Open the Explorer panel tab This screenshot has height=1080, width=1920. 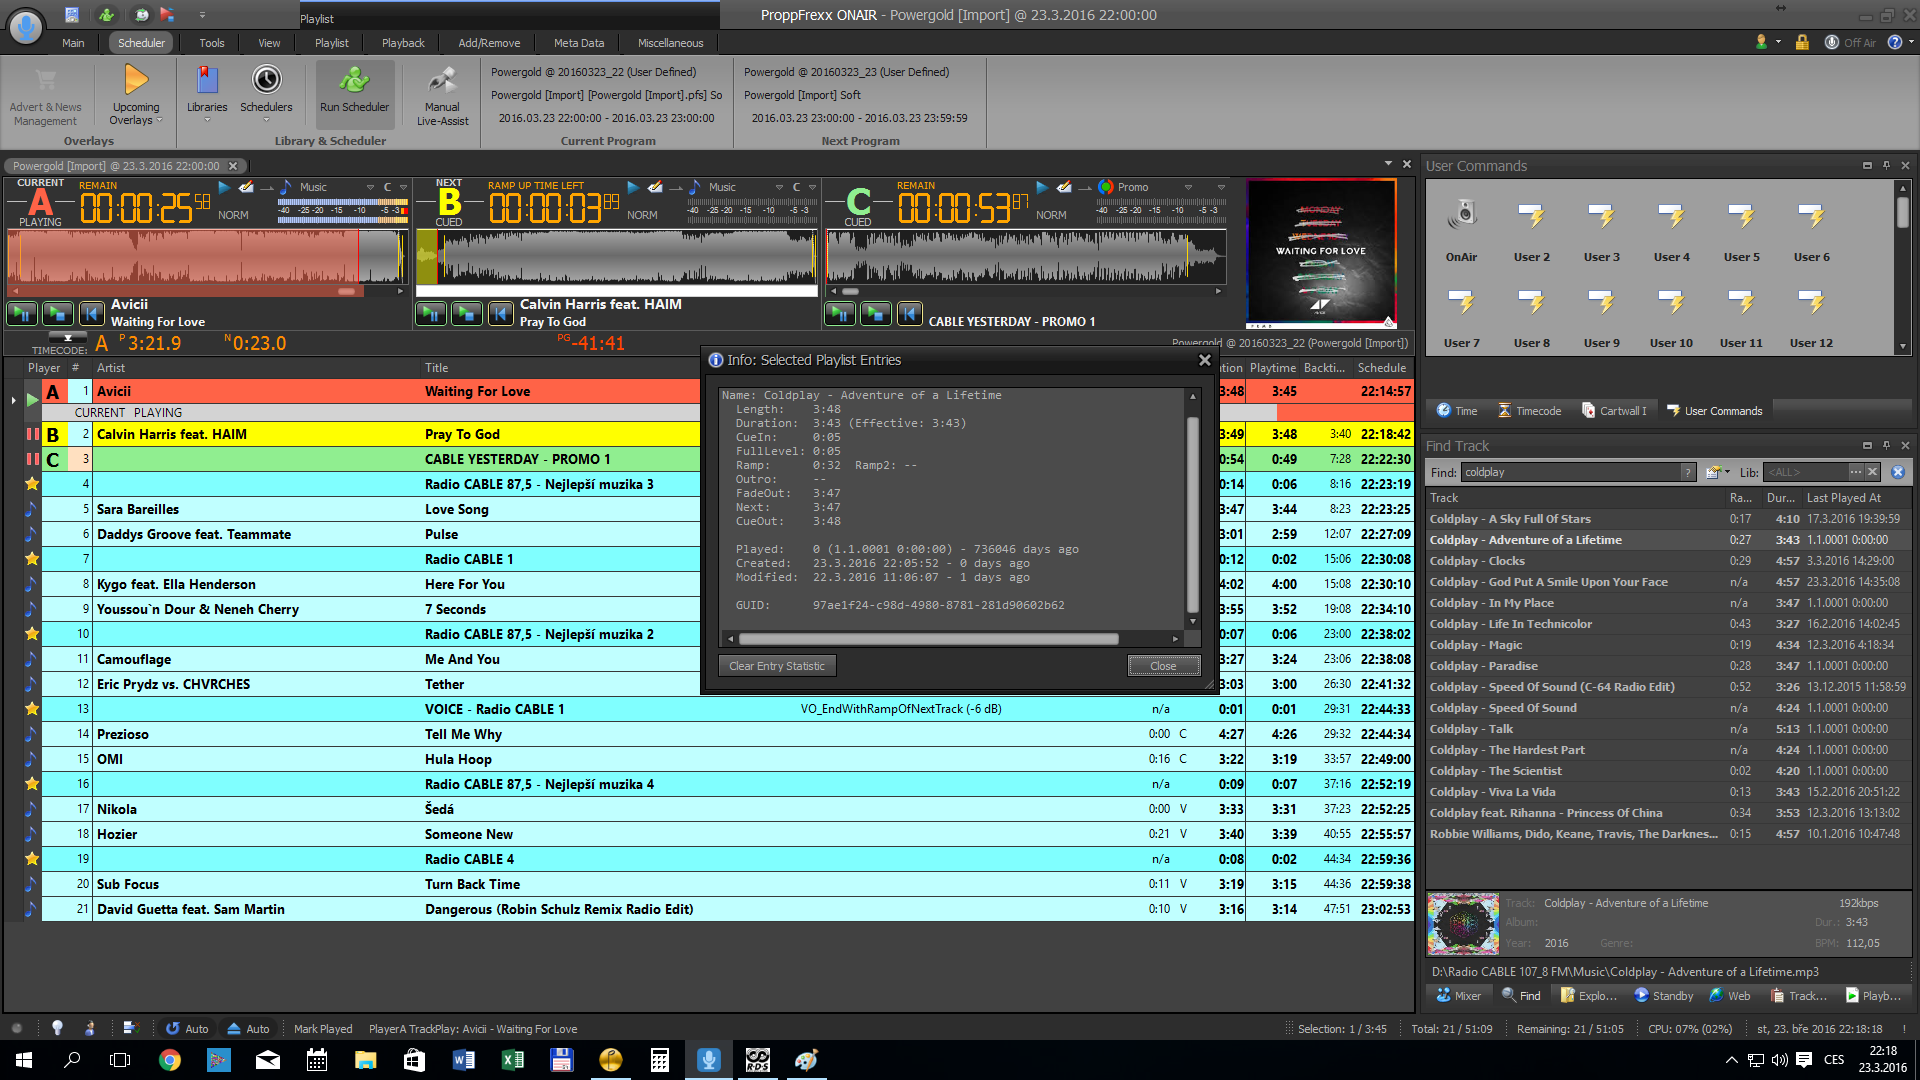(1589, 996)
